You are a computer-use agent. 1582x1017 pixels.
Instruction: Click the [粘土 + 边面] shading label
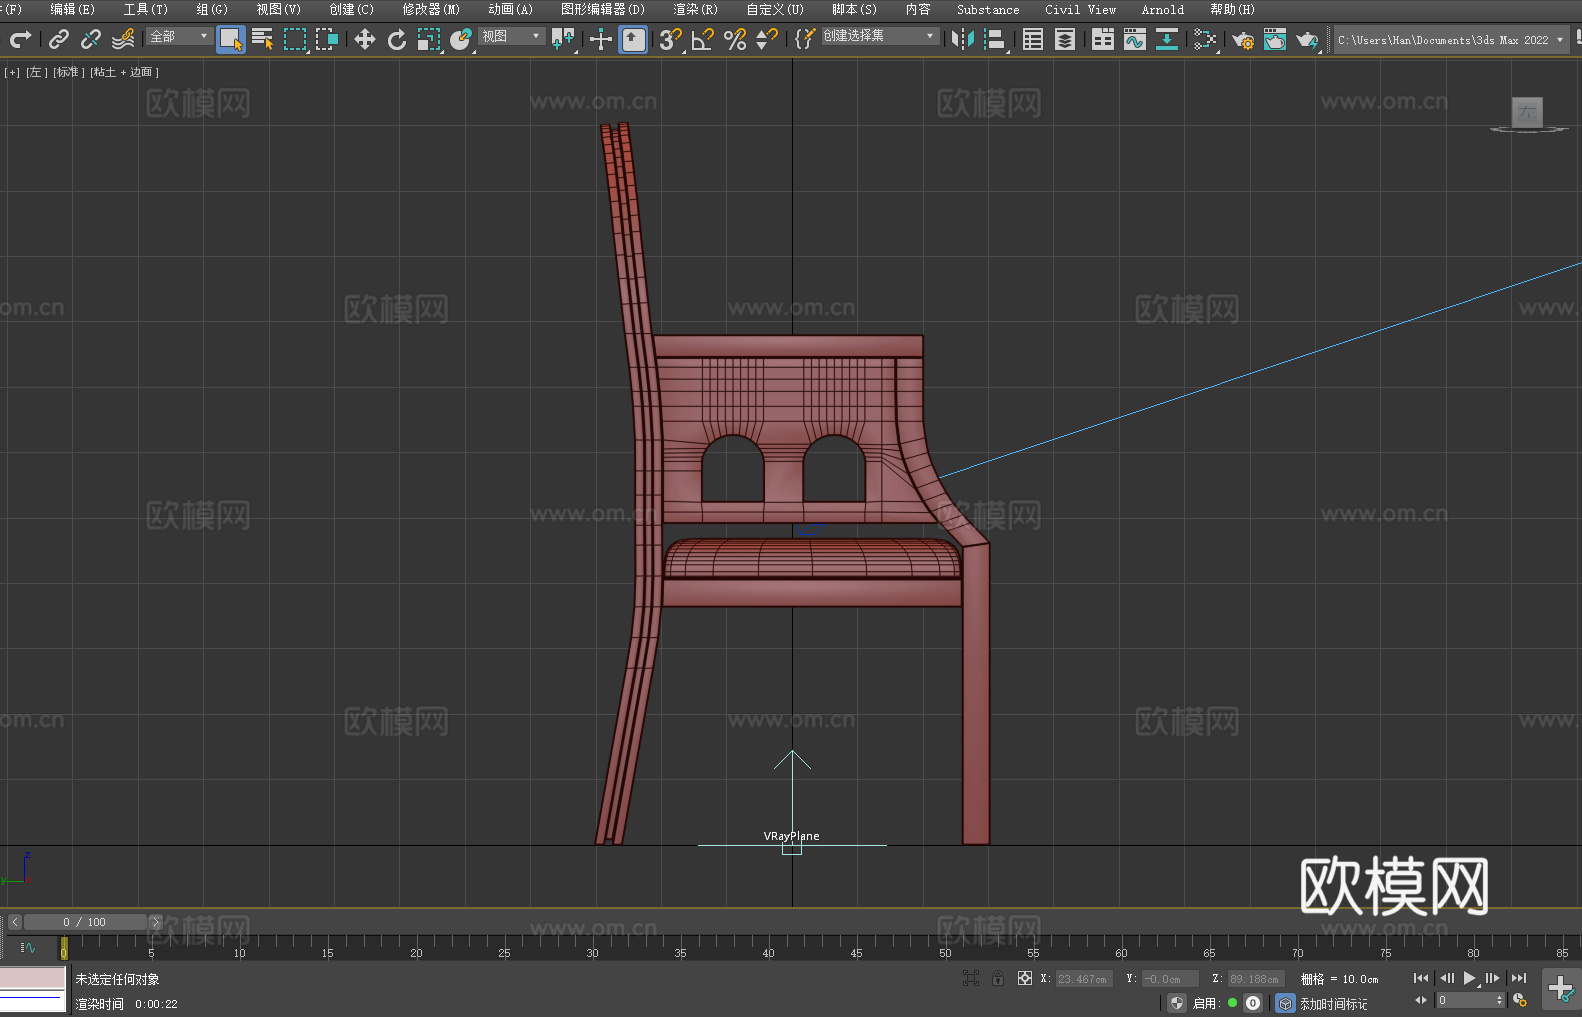[x=124, y=72]
